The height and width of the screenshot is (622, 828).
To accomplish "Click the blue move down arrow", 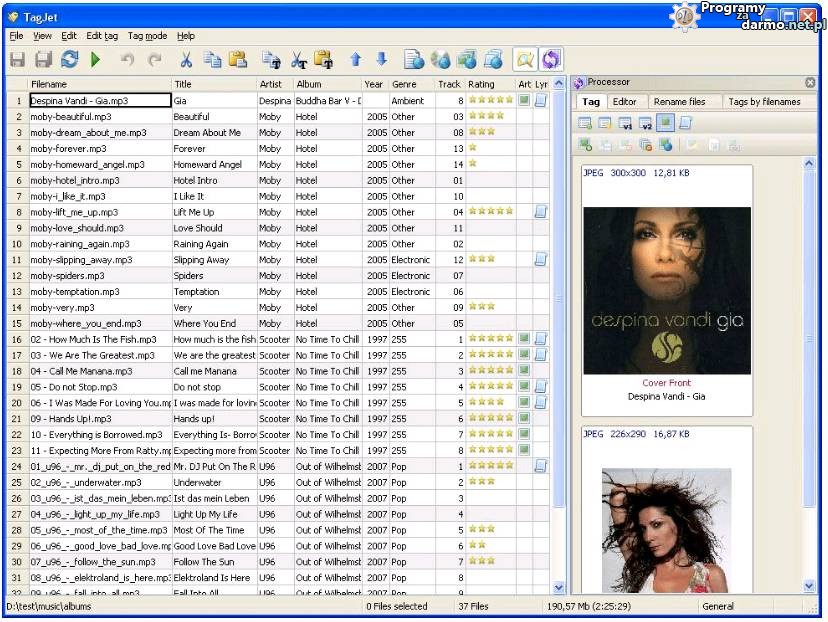I will click(381, 60).
